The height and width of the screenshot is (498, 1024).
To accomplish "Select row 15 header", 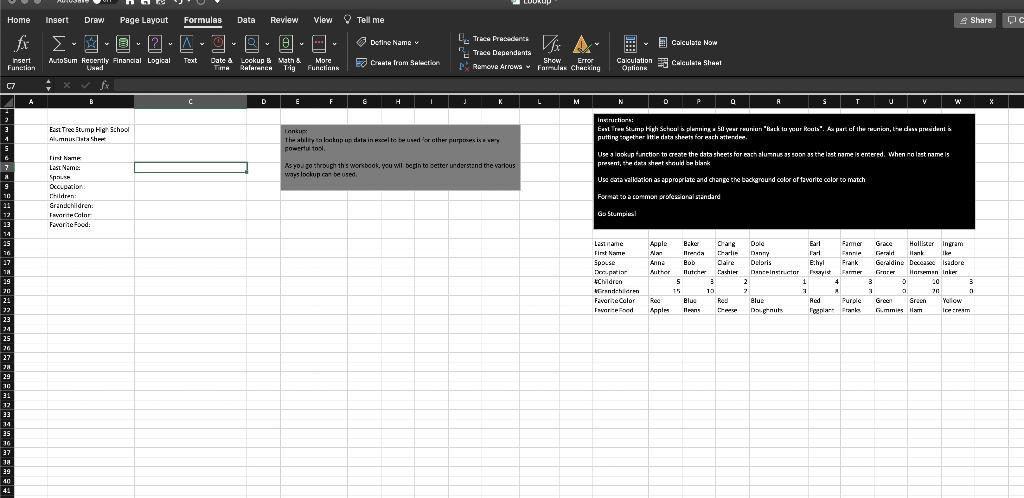I will (x=7, y=243).
